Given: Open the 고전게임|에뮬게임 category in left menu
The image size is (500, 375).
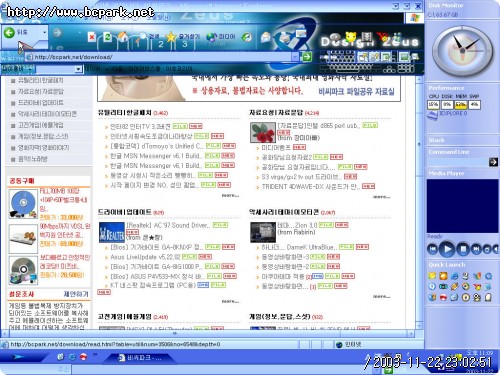Looking at the screenshot, I should pyautogui.click(x=40, y=125).
